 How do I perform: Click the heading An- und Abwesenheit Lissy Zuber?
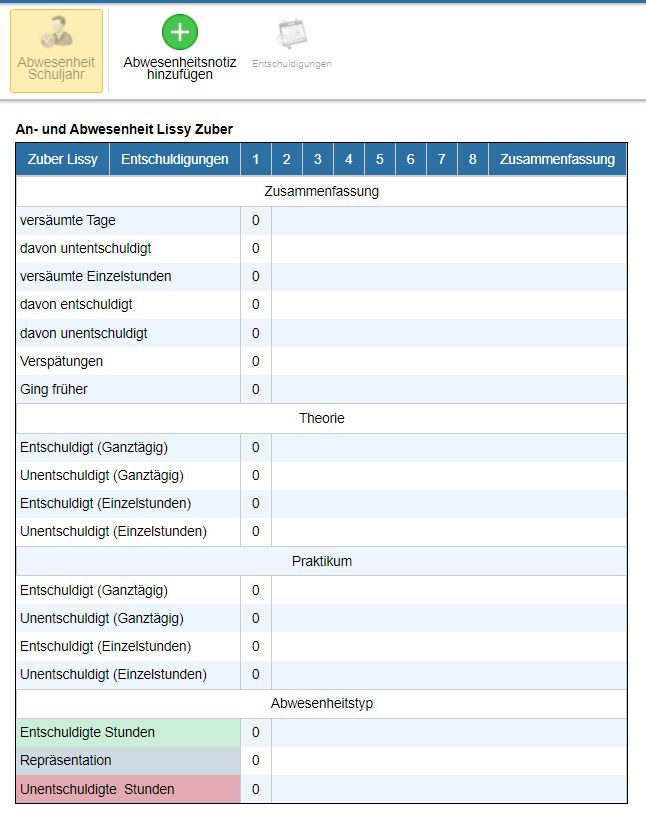[124, 129]
